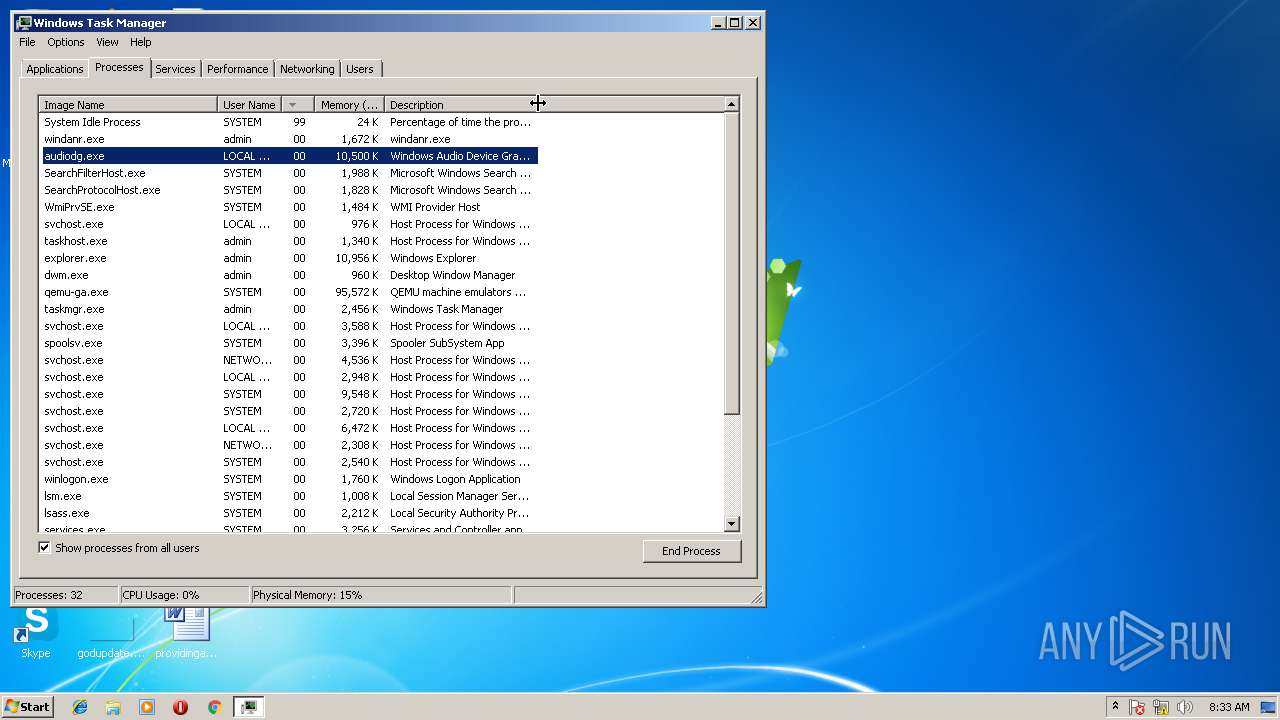The width and height of the screenshot is (1280, 720).
Task: Select Task Manager taskbar button
Action: pyautogui.click(x=248, y=707)
